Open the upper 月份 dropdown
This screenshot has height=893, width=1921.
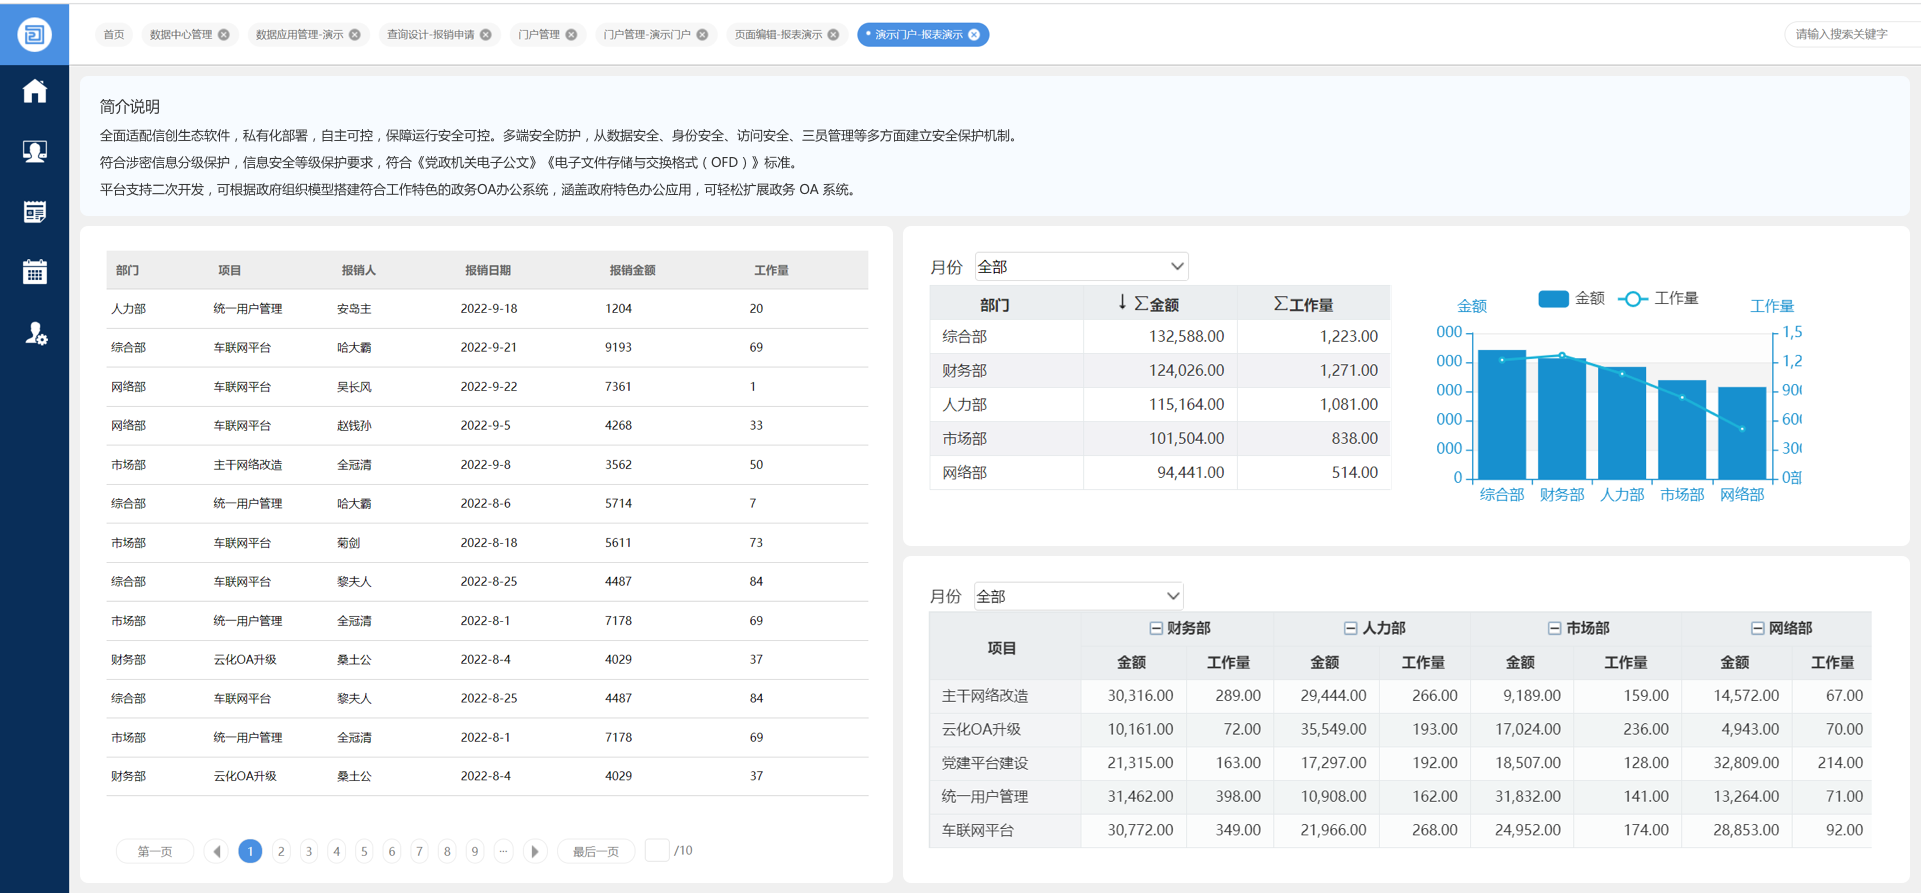coord(1080,267)
